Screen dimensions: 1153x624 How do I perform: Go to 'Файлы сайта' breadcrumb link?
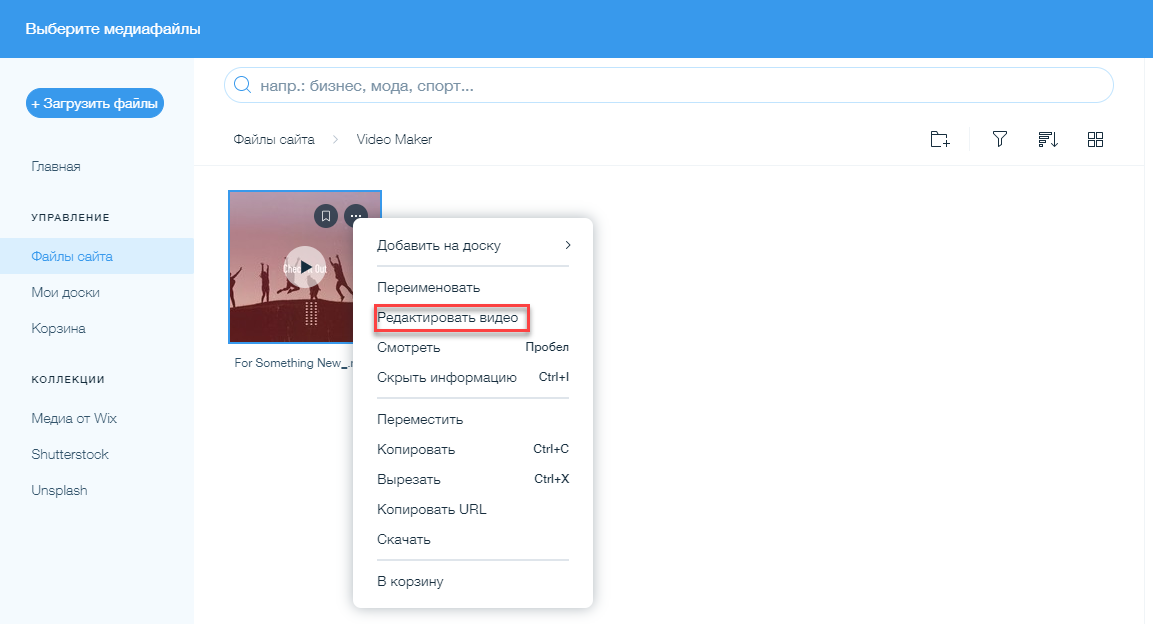[273, 140]
